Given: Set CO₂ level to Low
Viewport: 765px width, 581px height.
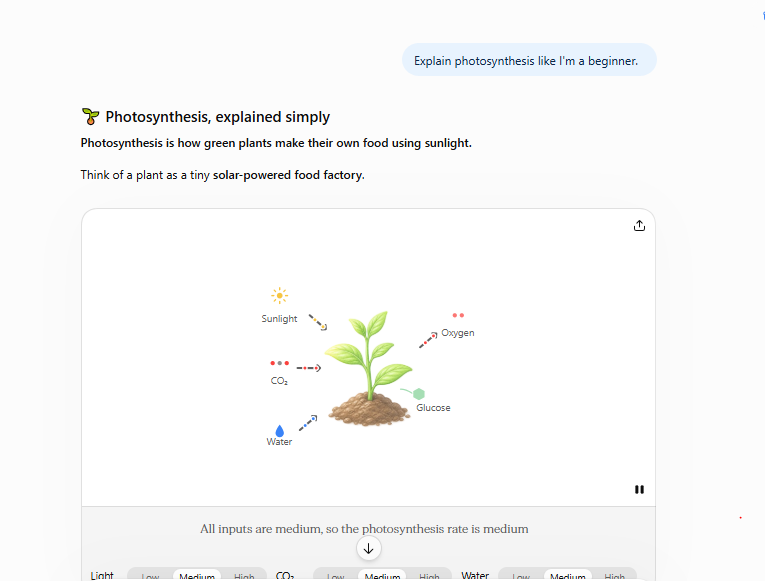Looking at the screenshot, I should (x=336, y=577).
